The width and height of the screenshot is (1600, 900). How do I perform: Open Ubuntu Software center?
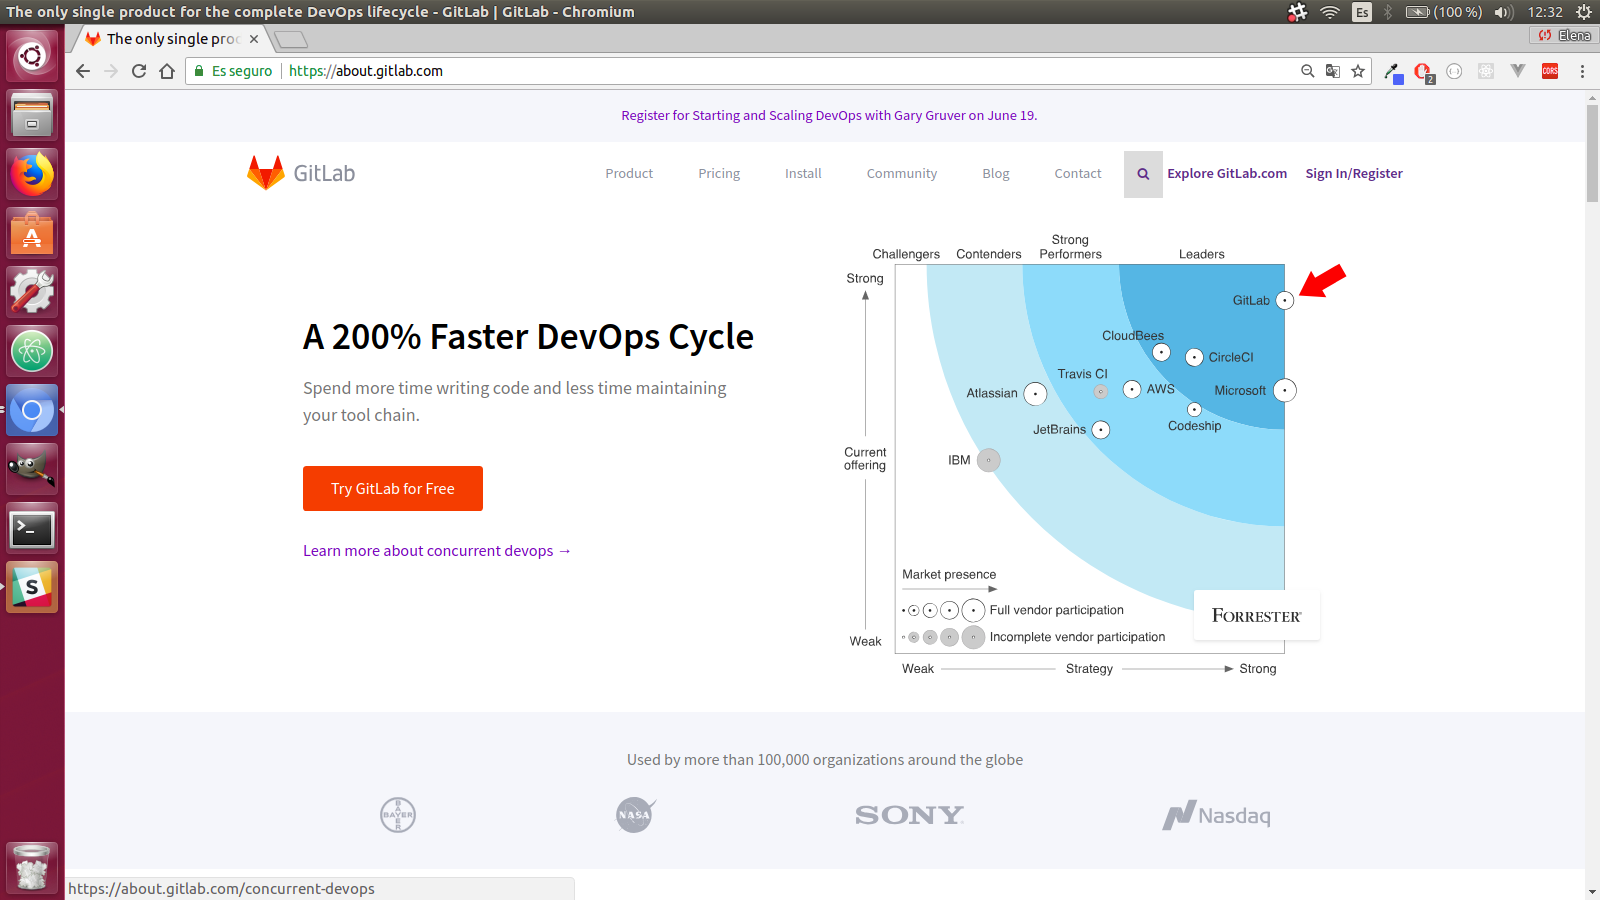[x=32, y=233]
